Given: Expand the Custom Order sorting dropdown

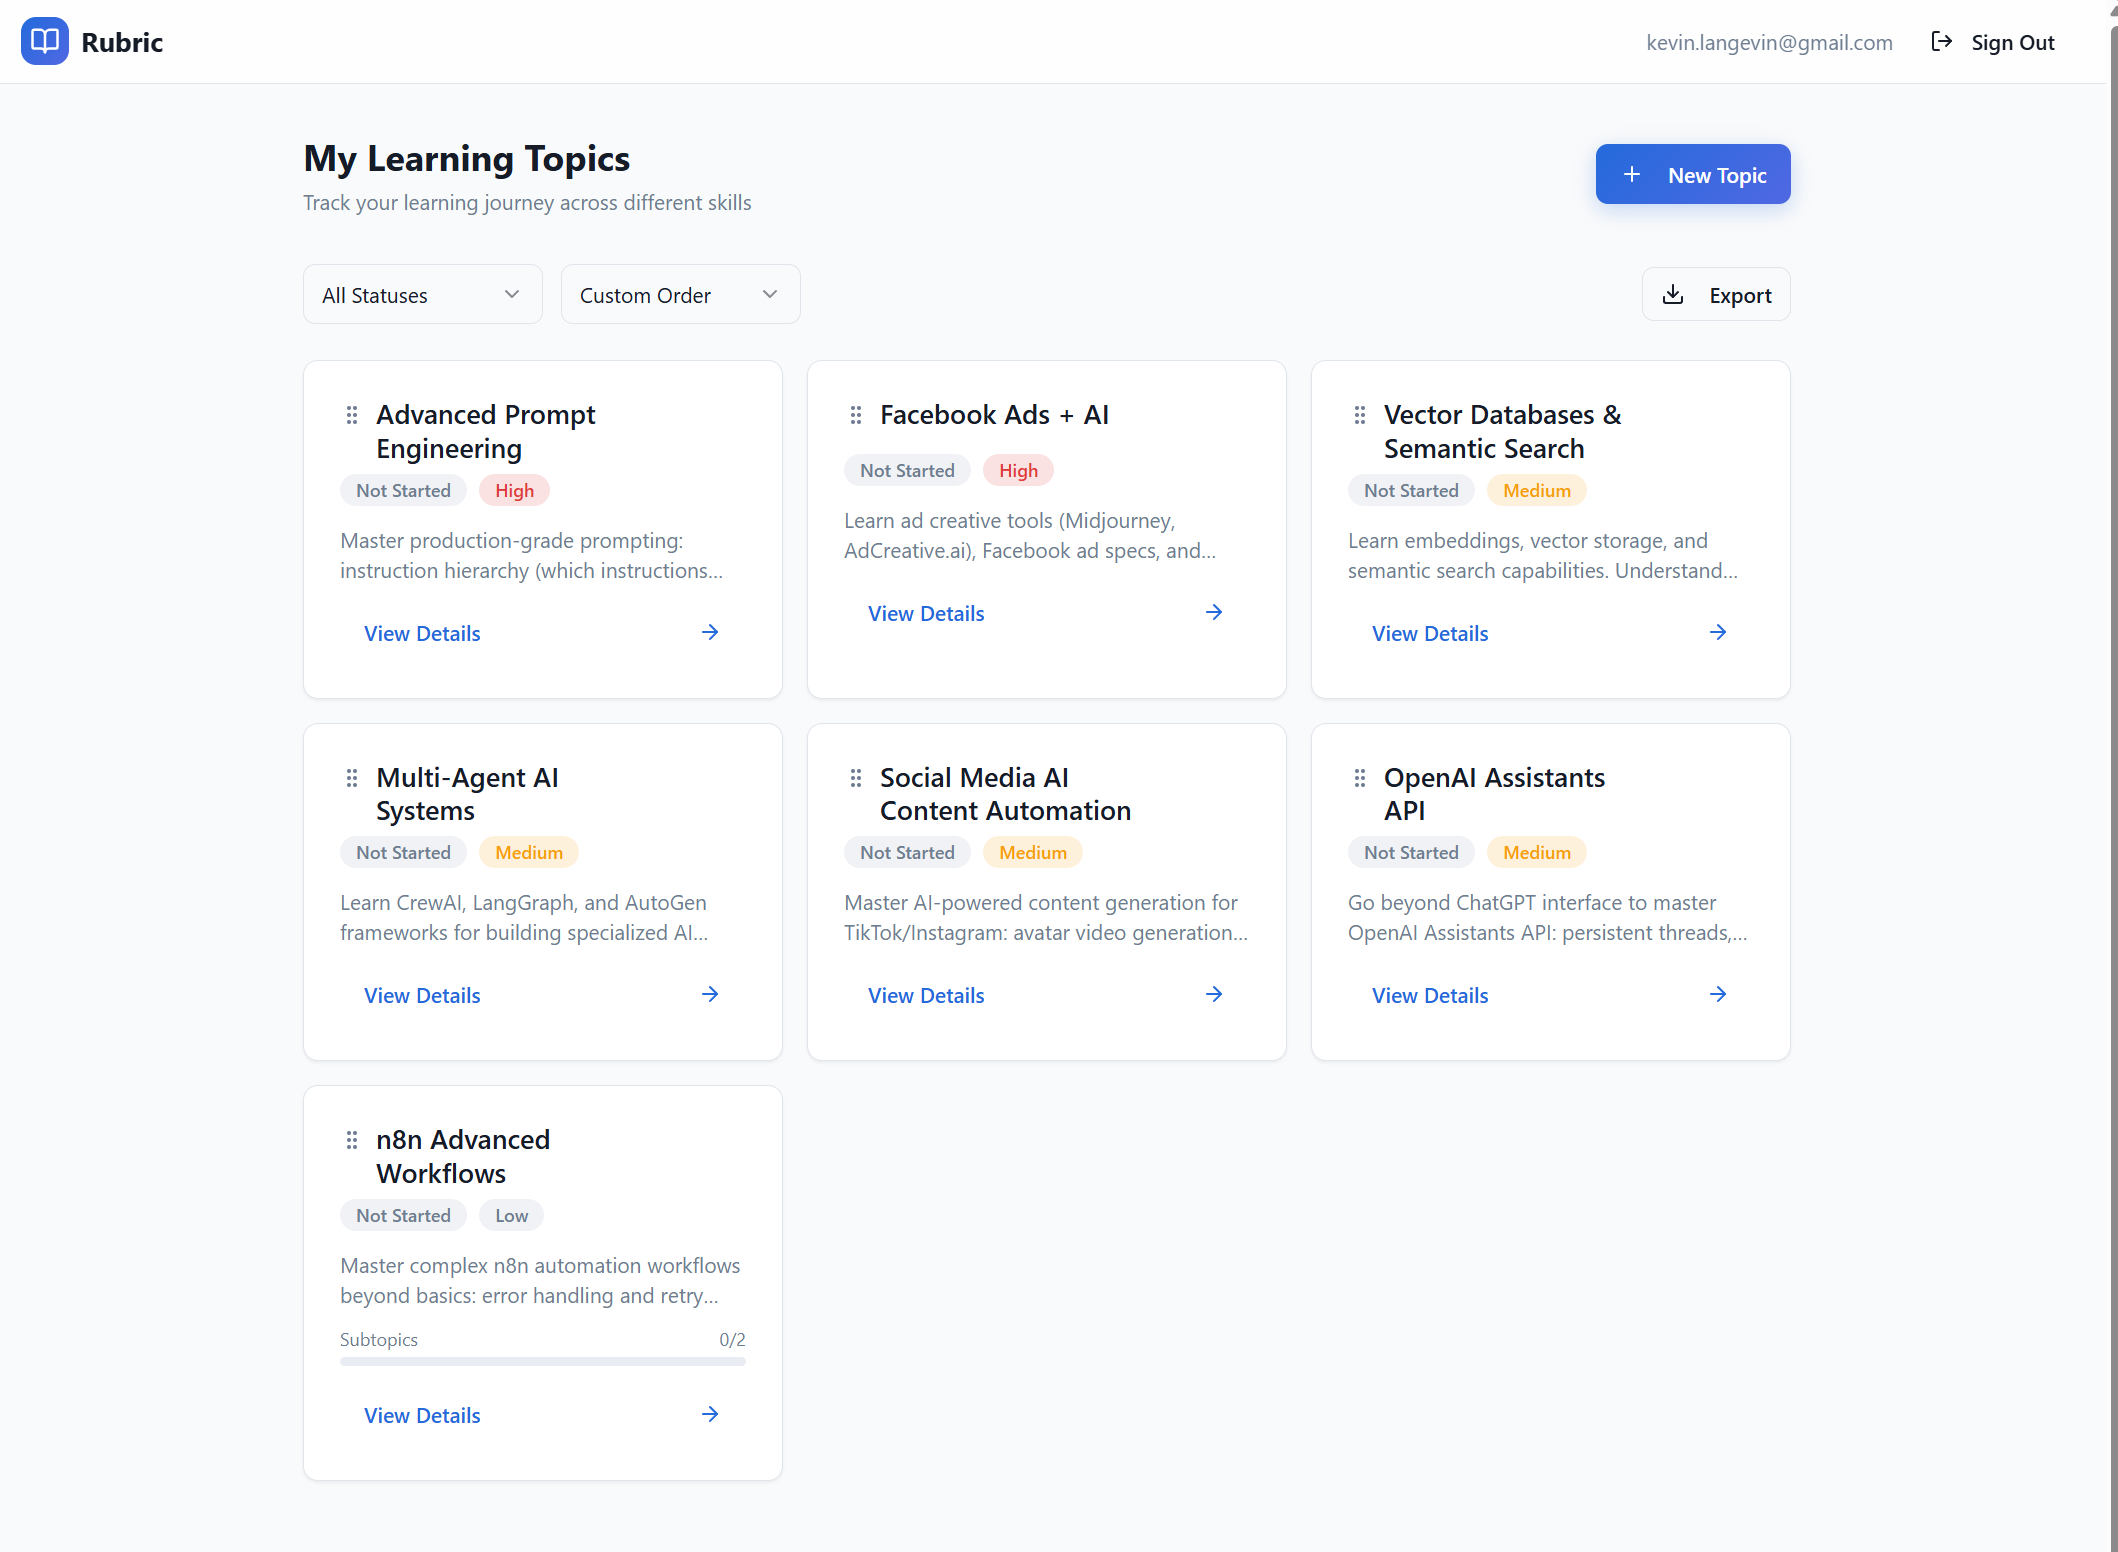Looking at the screenshot, I should click(679, 294).
